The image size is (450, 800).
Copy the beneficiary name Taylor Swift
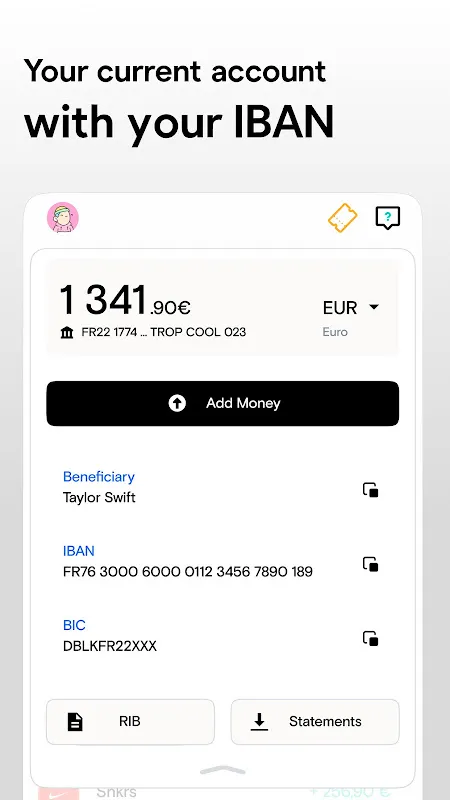point(370,490)
